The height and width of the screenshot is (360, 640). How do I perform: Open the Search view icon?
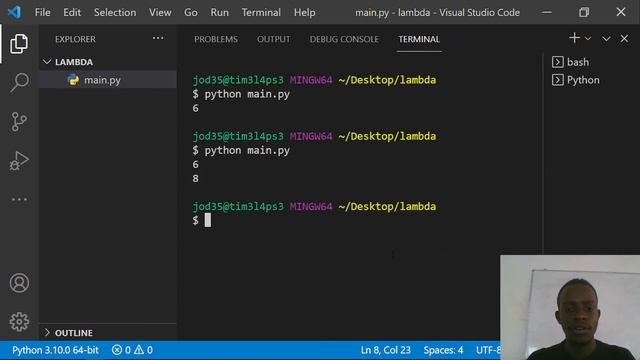point(19,82)
